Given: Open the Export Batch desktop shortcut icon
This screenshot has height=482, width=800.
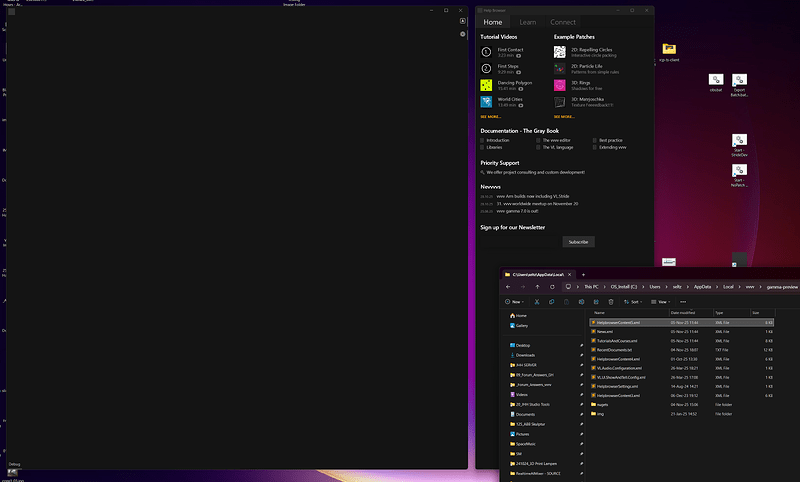Looking at the screenshot, I should (739, 80).
